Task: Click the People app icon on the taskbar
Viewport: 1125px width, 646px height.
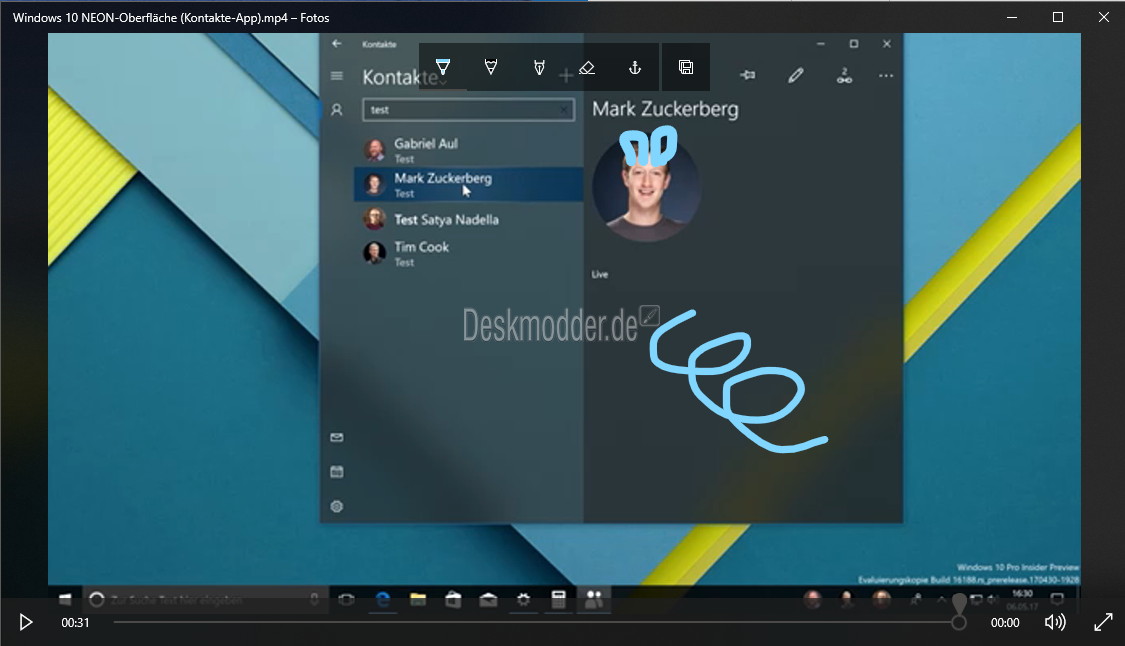Action: [x=594, y=599]
